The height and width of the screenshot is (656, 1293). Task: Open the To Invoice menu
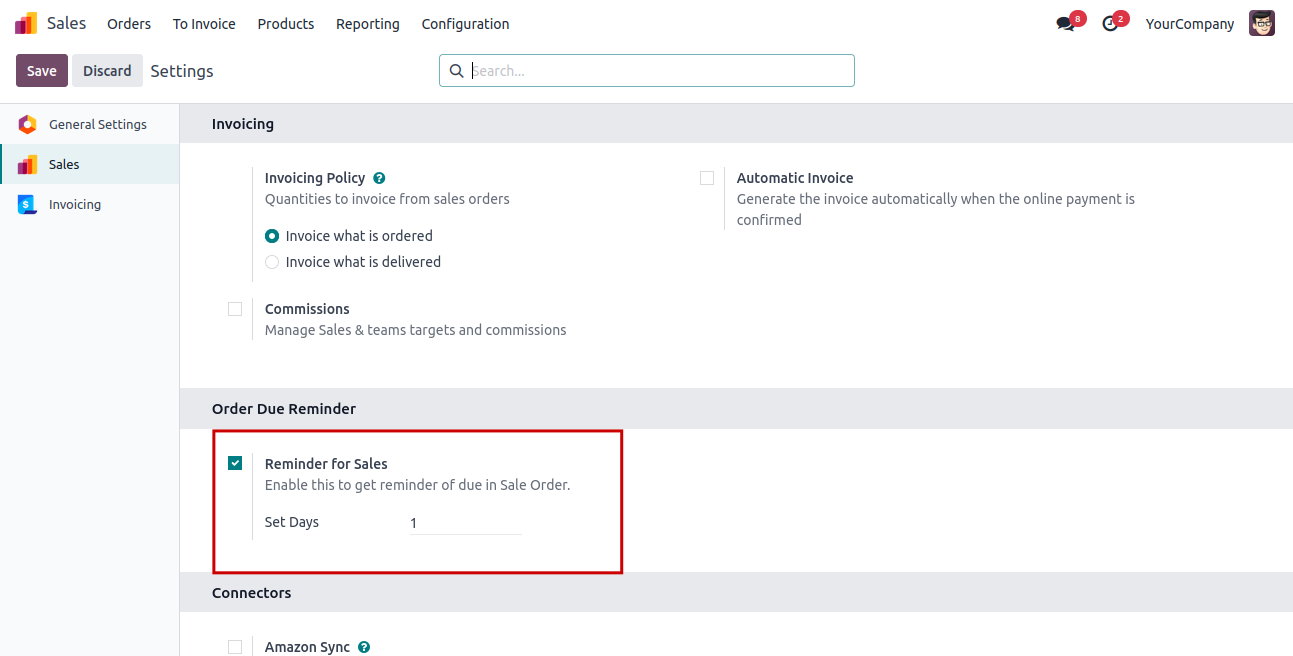pyautogui.click(x=204, y=24)
